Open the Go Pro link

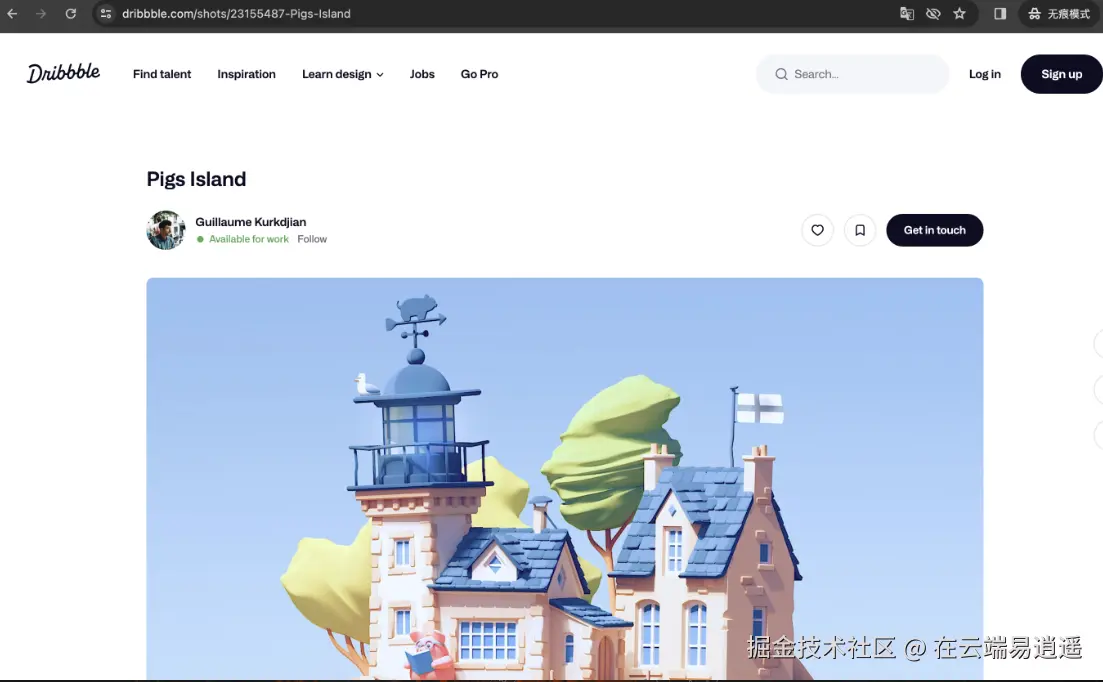[x=479, y=74]
